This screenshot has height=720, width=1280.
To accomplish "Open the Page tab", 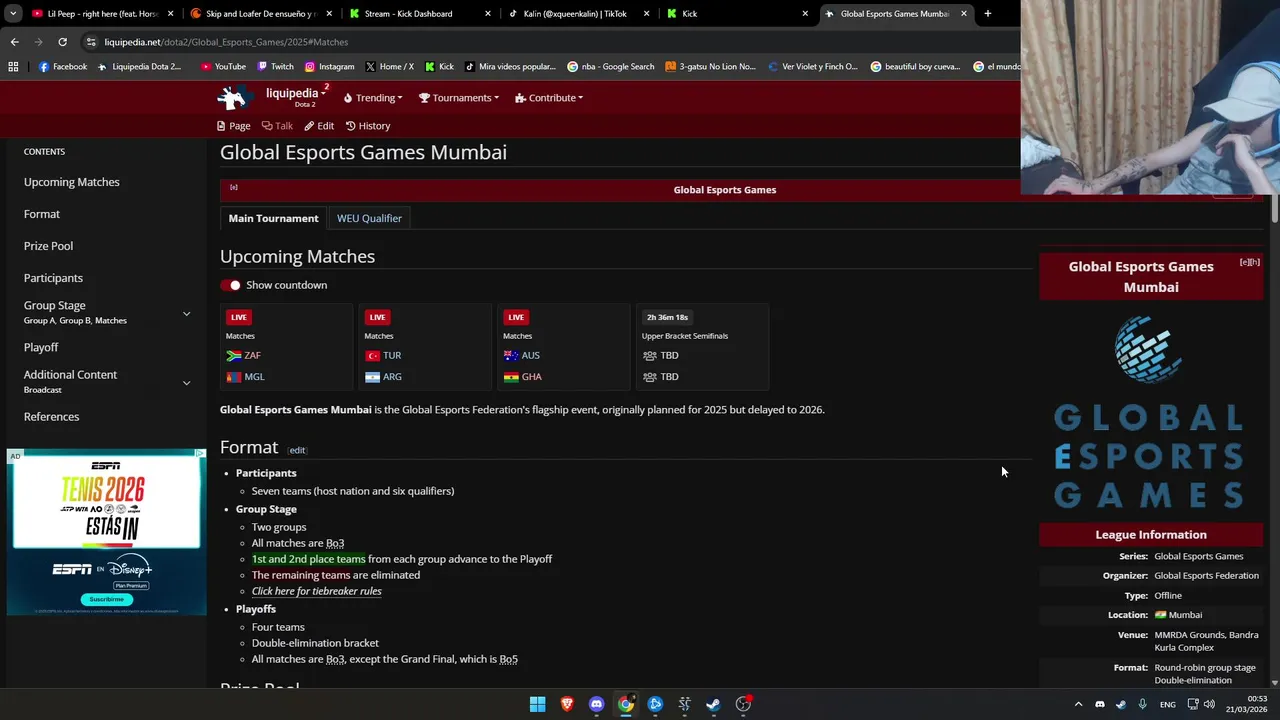I will click(x=234, y=126).
